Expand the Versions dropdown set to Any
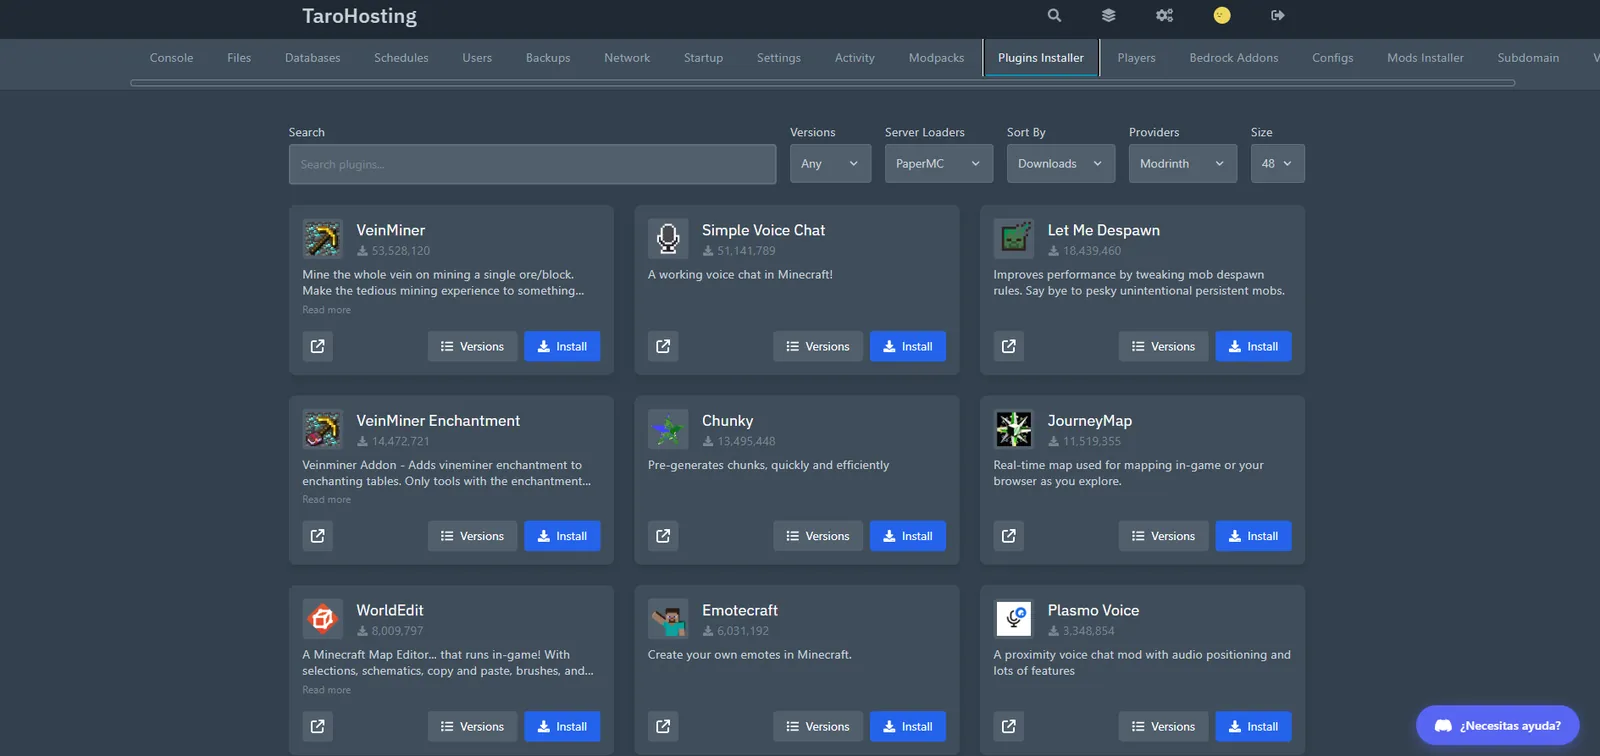Viewport: 1600px width, 756px height. (830, 164)
